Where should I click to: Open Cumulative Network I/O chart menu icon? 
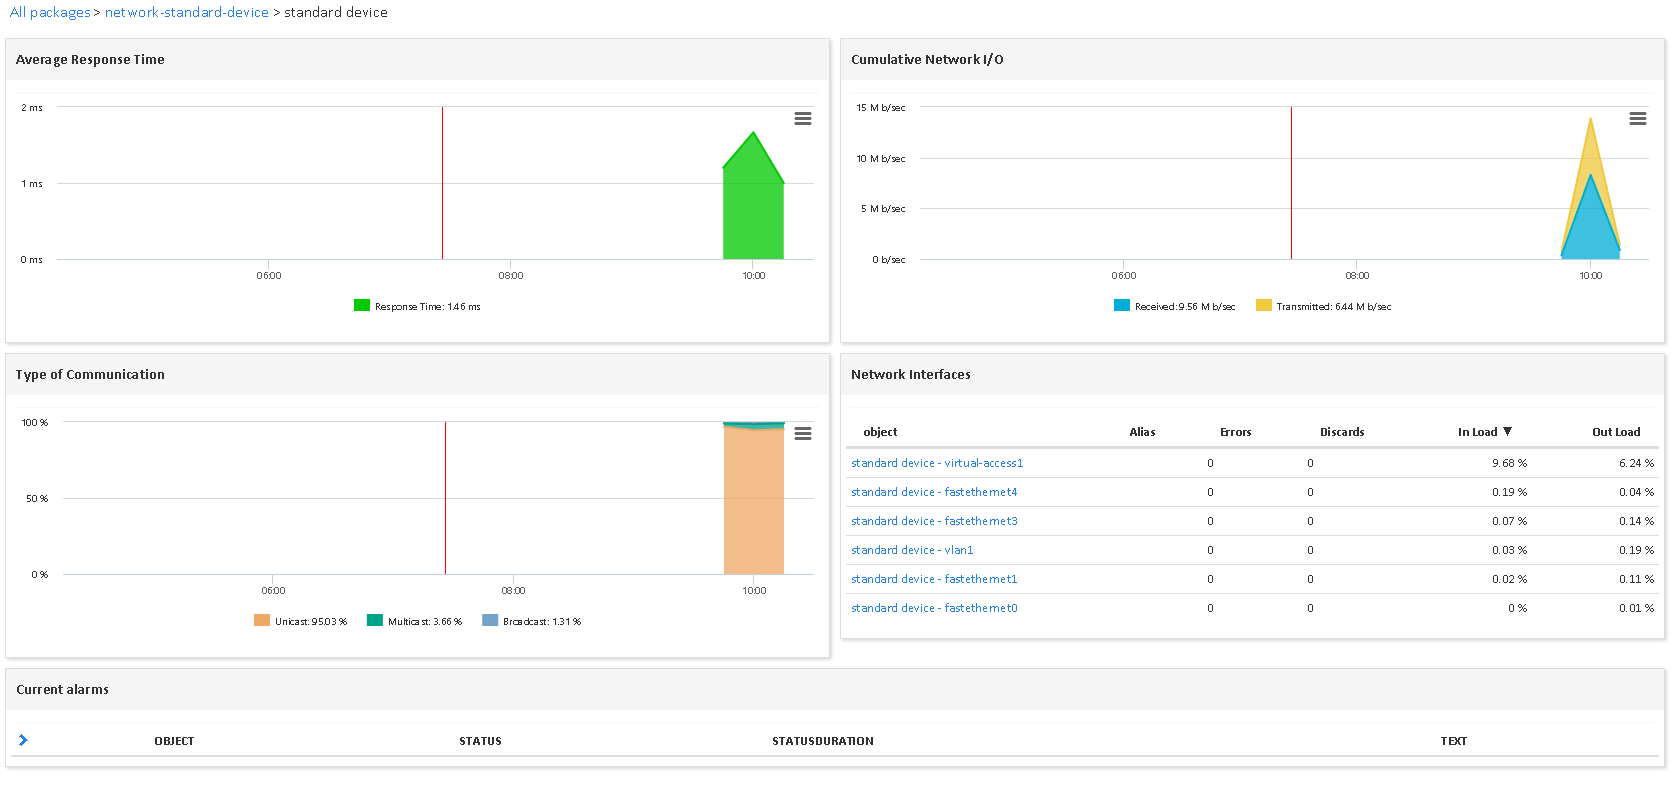pyautogui.click(x=1637, y=119)
